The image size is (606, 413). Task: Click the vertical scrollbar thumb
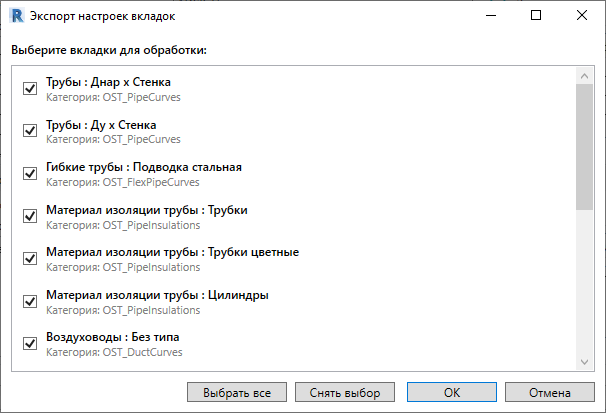click(x=584, y=147)
